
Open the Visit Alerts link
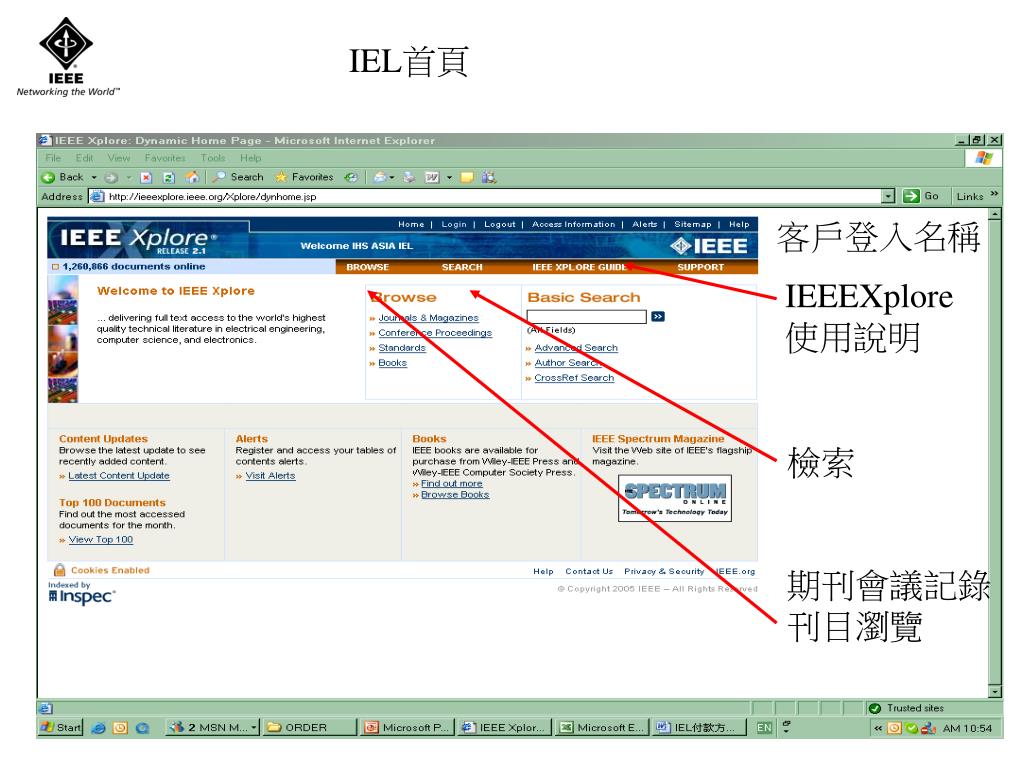(270, 475)
